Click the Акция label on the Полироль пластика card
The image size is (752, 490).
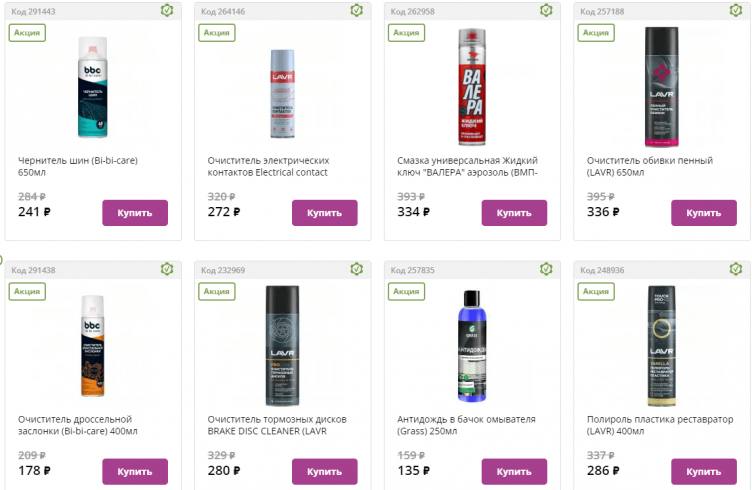point(595,291)
